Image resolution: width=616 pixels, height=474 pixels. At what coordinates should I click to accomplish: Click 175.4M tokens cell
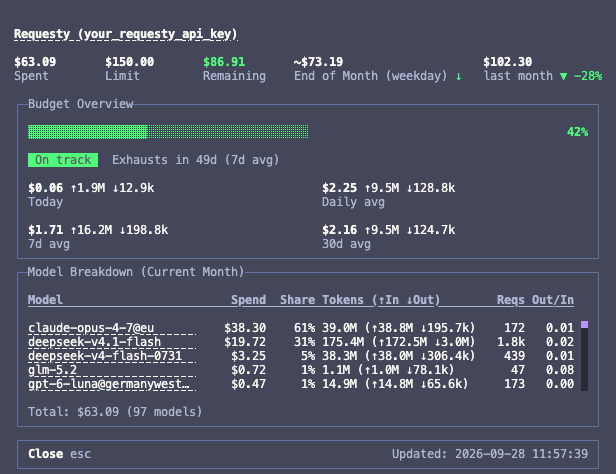tap(399, 342)
